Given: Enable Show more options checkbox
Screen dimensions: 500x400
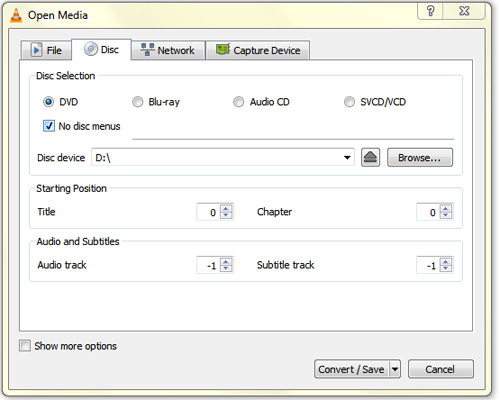Looking at the screenshot, I should (x=25, y=346).
